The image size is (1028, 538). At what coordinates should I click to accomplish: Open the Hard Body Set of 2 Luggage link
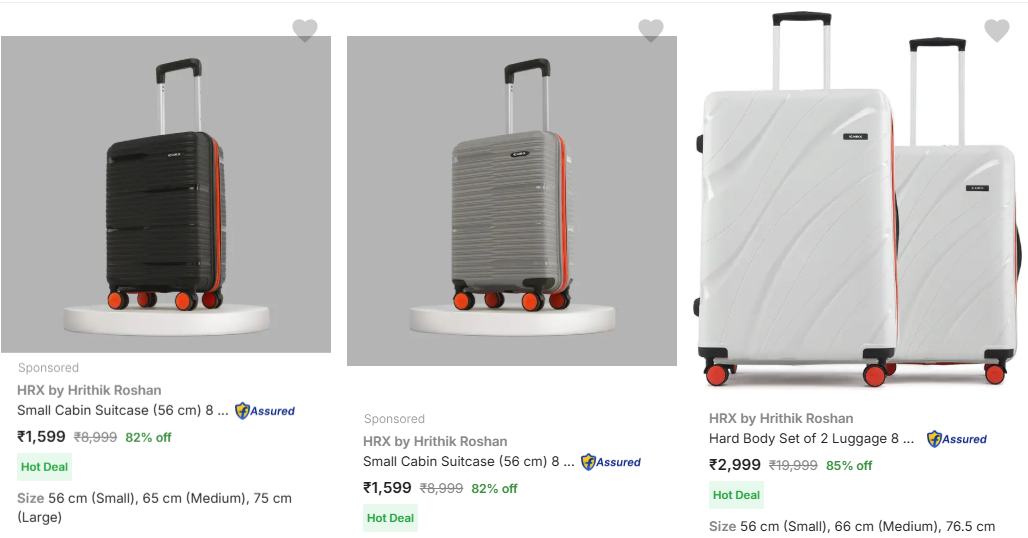[x=811, y=438]
